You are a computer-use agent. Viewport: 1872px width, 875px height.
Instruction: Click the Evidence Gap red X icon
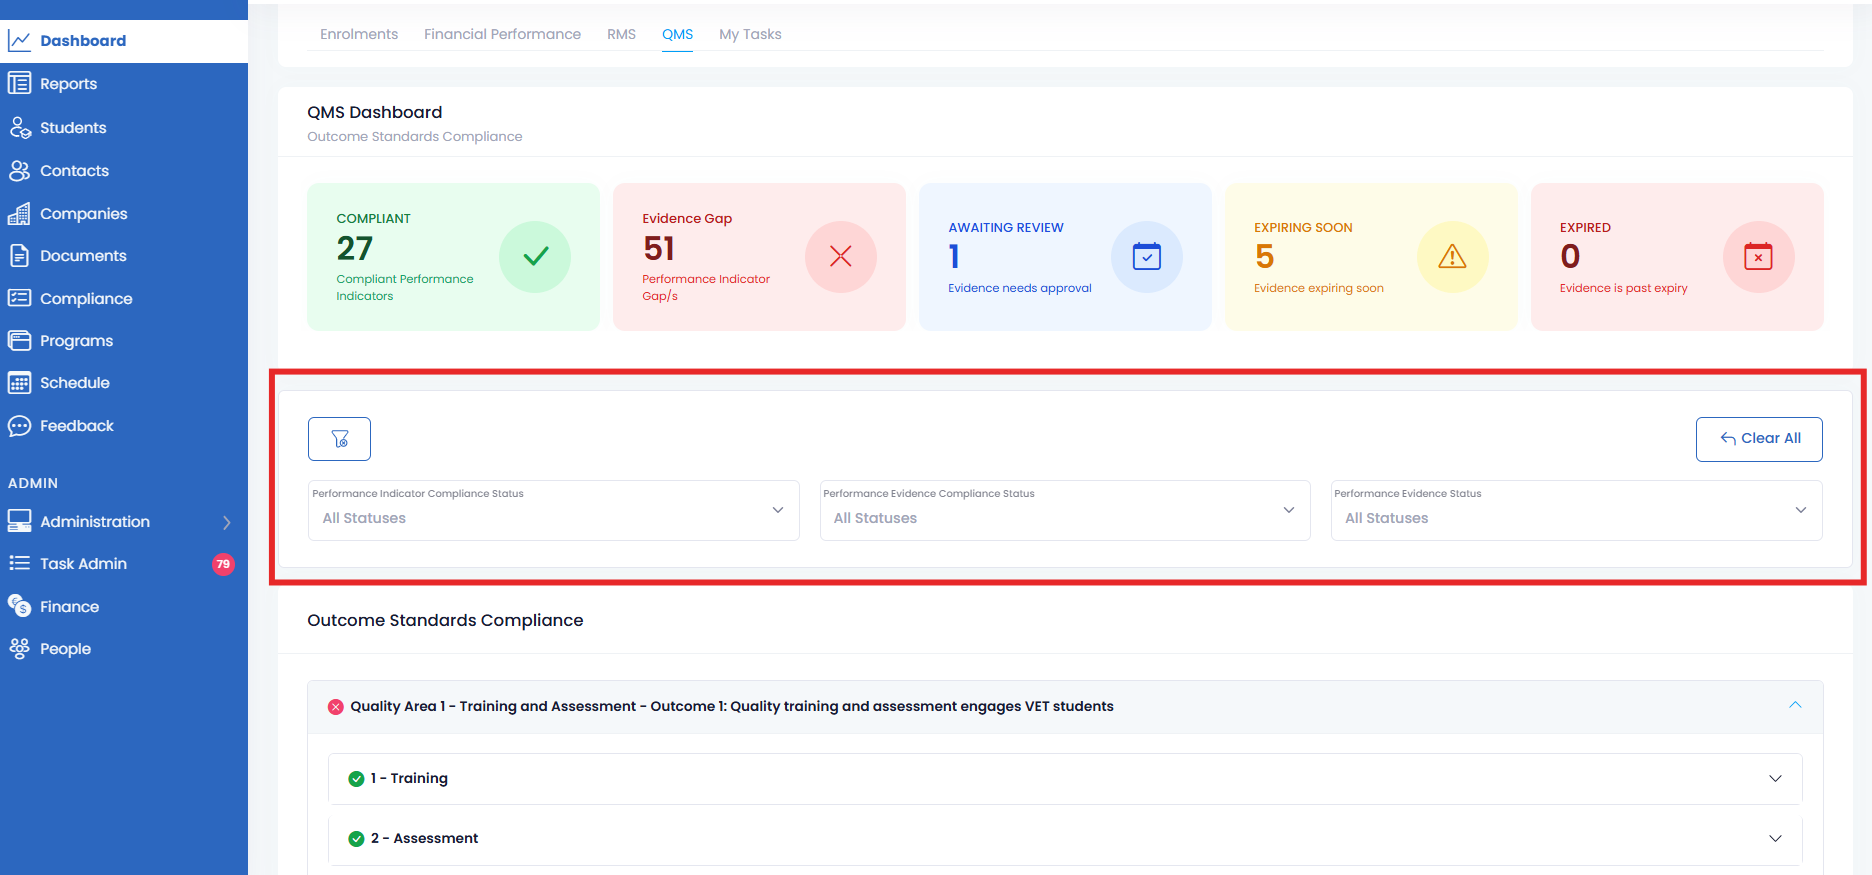pyautogui.click(x=840, y=257)
